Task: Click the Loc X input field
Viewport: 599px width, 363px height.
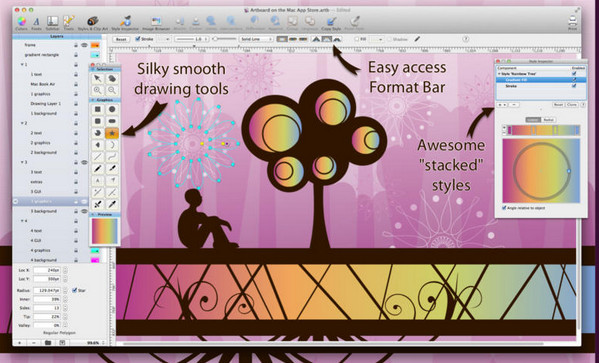Action: pyautogui.click(x=47, y=270)
